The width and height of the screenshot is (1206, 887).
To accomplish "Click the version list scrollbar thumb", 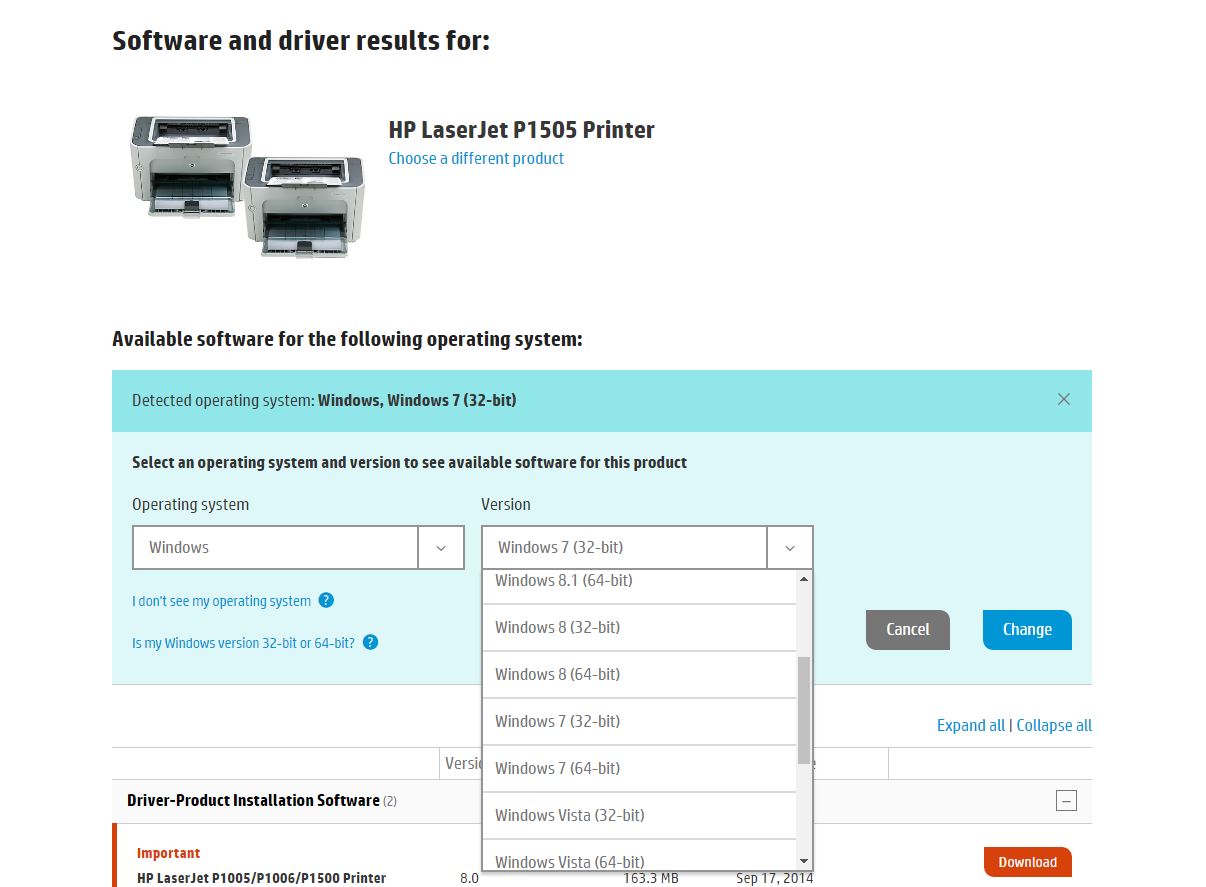I will tap(804, 710).
